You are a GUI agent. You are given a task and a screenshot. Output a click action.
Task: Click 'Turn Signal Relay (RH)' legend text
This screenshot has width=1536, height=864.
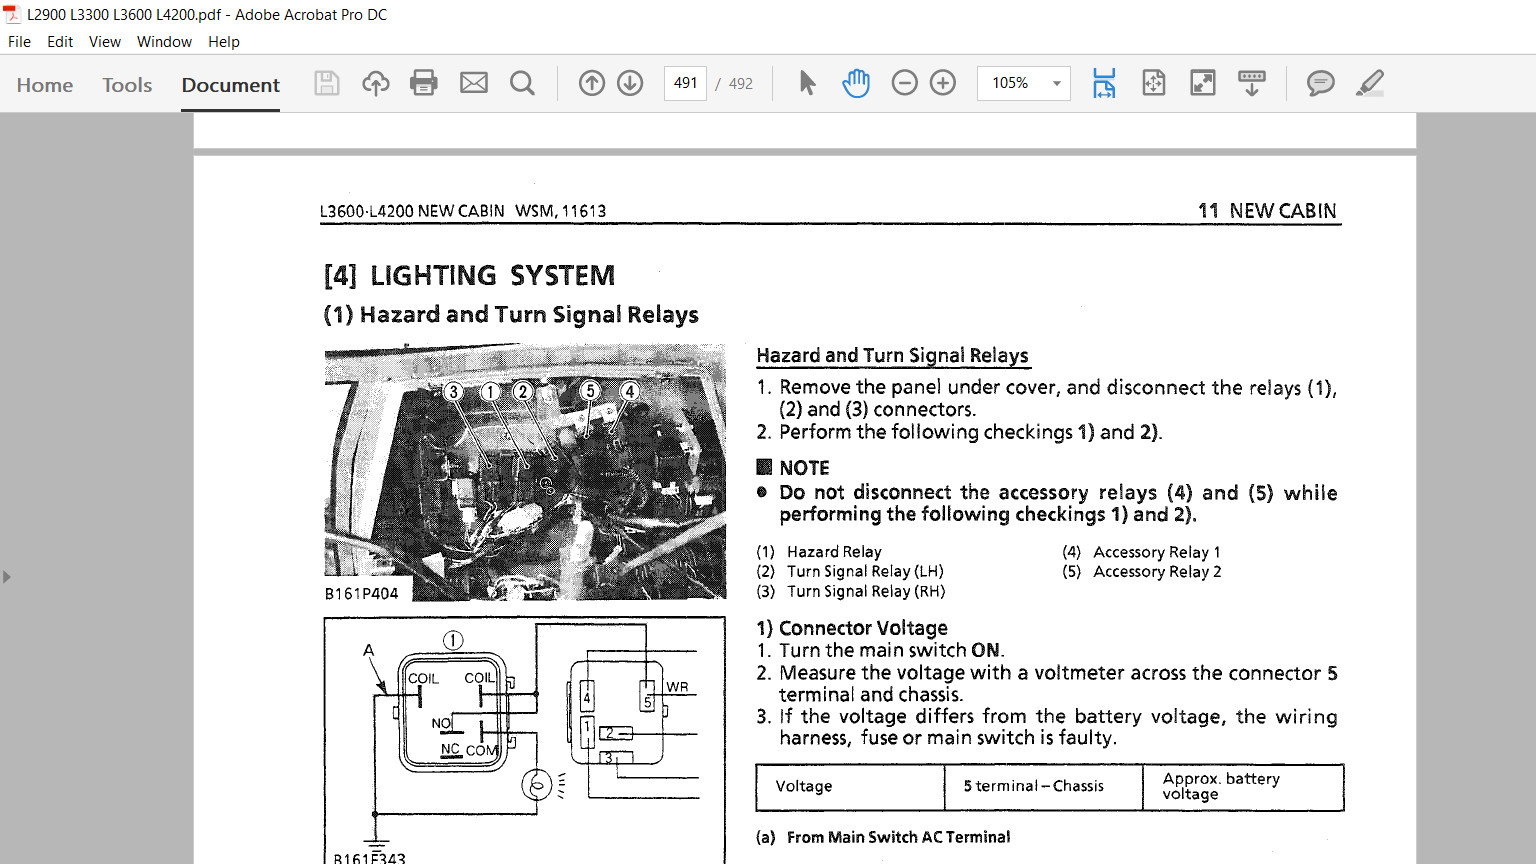tap(866, 592)
